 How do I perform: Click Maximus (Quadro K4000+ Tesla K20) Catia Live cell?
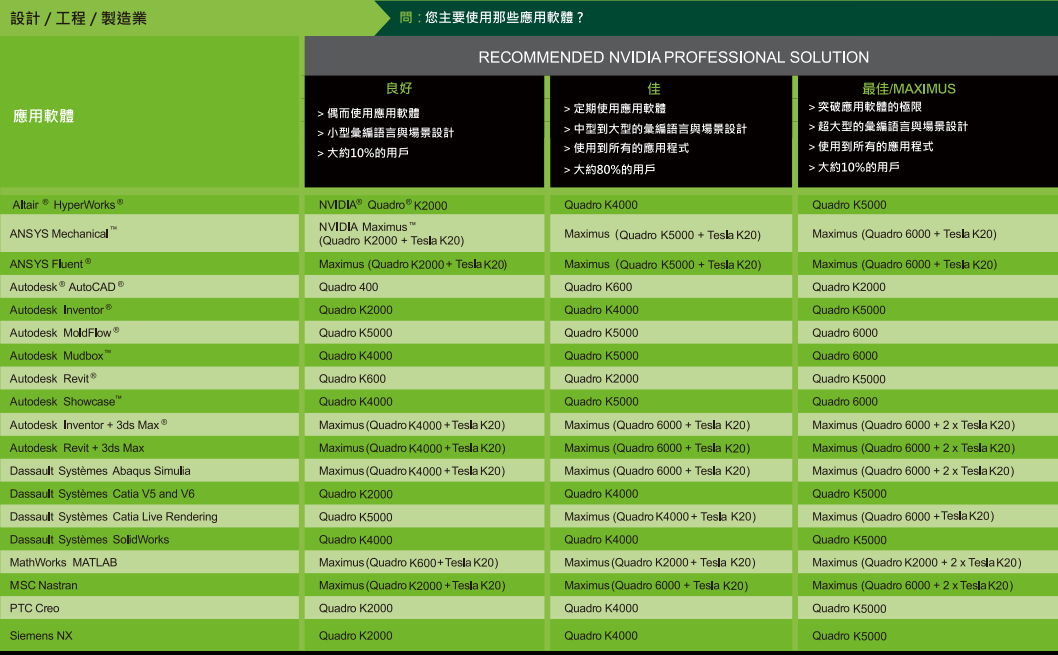[x=660, y=517]
